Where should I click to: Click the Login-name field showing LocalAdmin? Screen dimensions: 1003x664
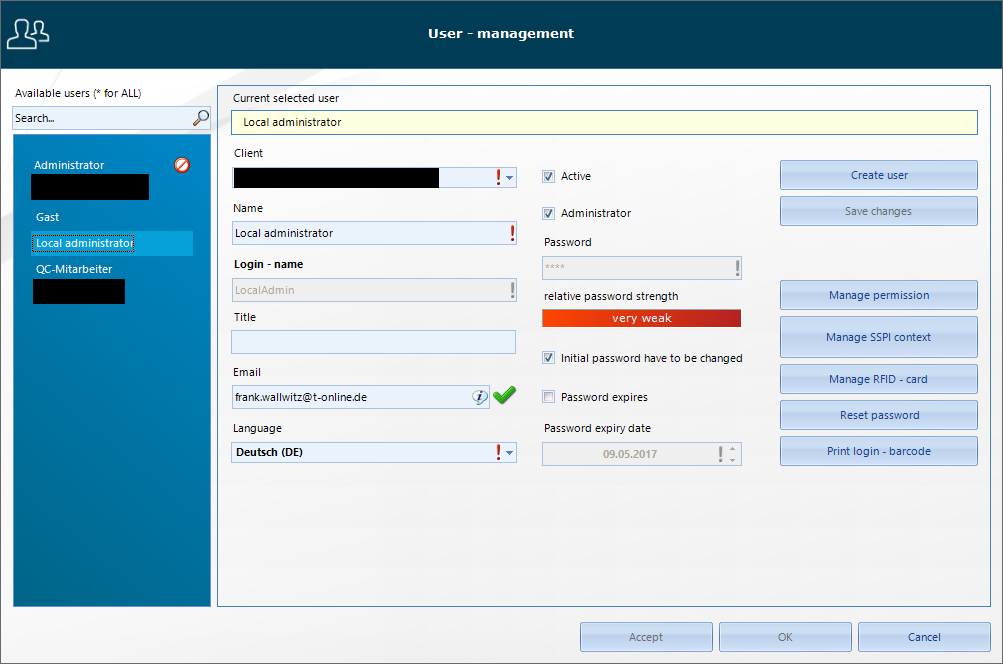point(374,290)
